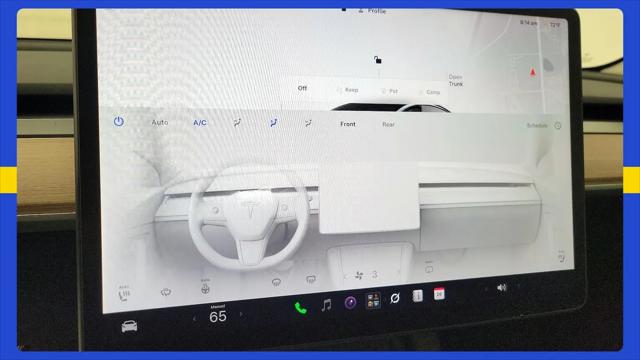Tap the outside temperature reading
This screenshot has width=640, height=360.
tap(555, 25)
